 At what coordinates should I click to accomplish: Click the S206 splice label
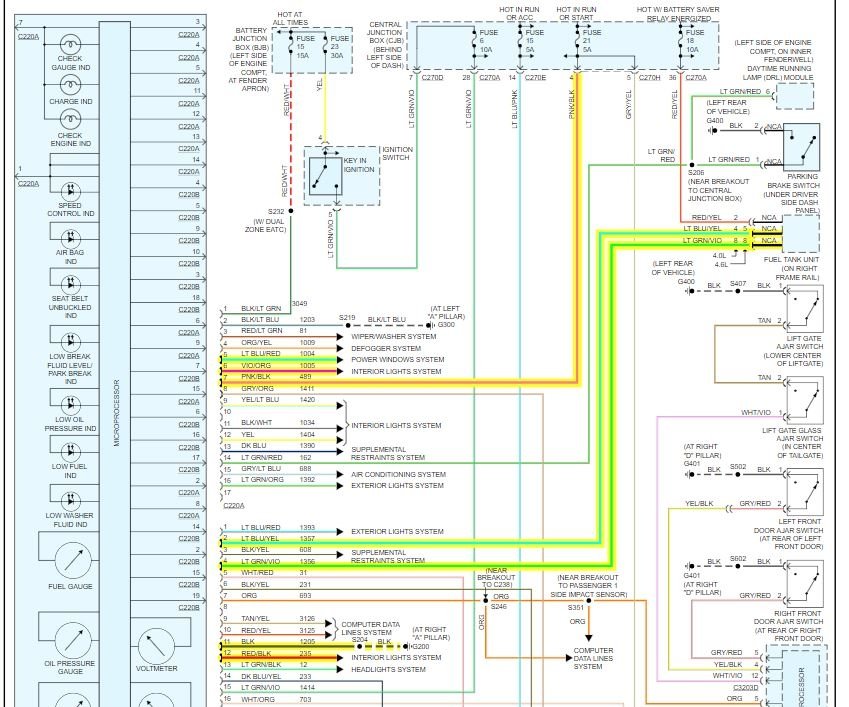[696, 173]
